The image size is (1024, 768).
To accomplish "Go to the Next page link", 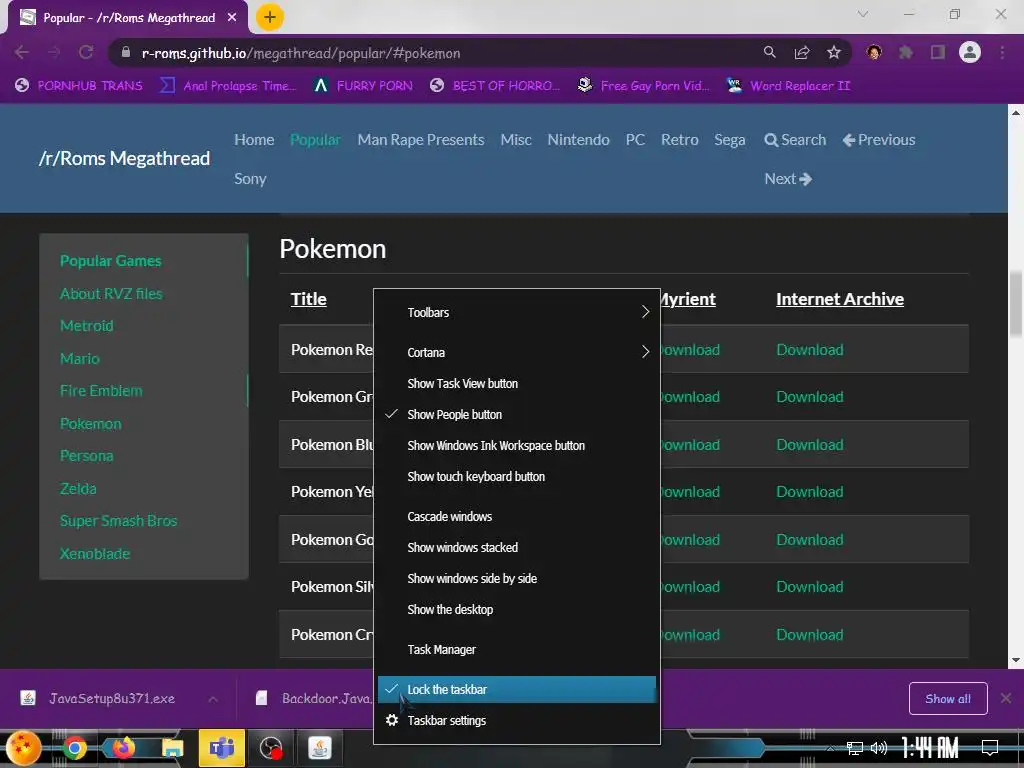I will coord(788,179).
